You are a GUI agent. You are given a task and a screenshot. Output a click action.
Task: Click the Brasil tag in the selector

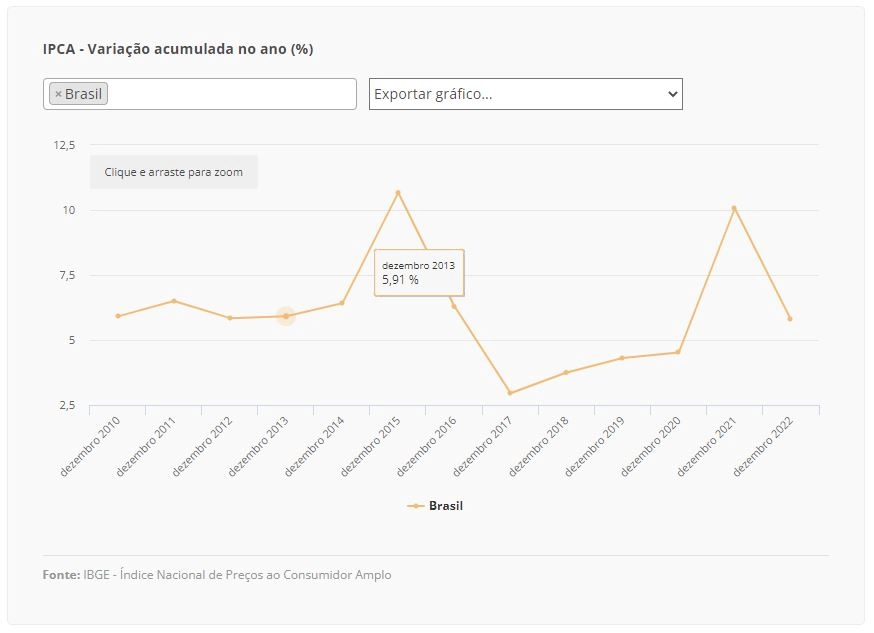(x=79, y=94)
